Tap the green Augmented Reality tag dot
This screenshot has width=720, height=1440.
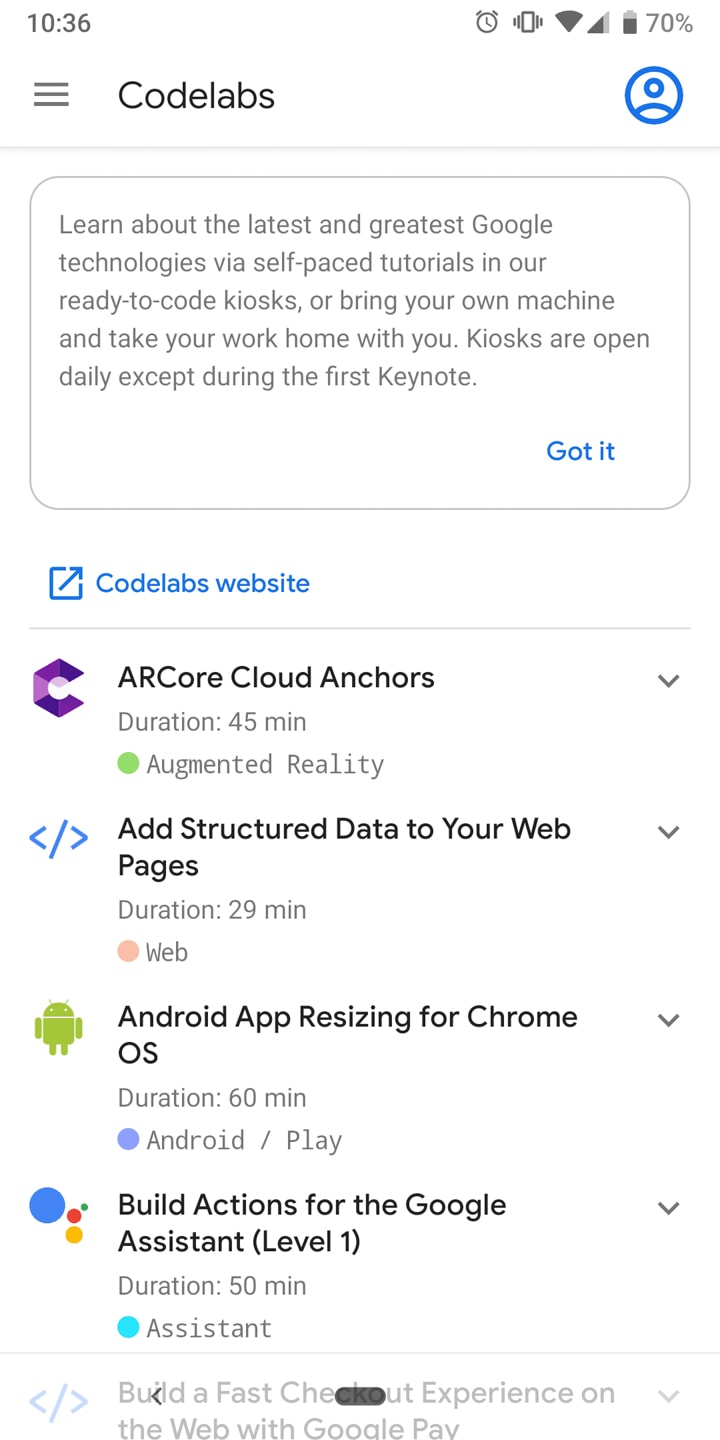128,764
